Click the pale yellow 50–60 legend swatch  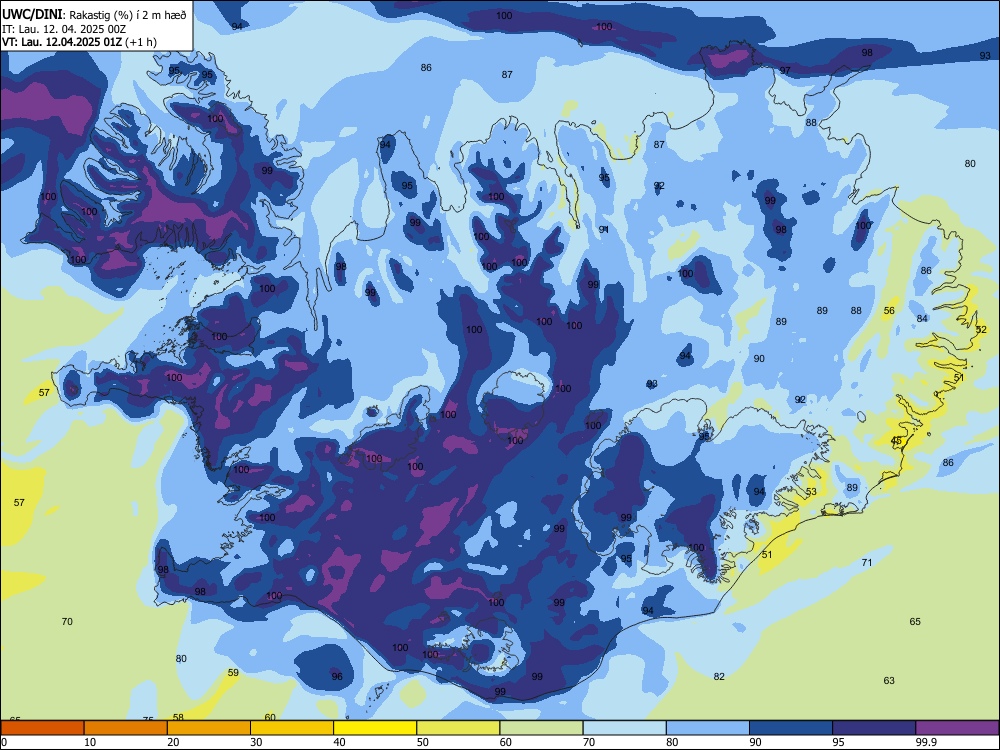459,728
